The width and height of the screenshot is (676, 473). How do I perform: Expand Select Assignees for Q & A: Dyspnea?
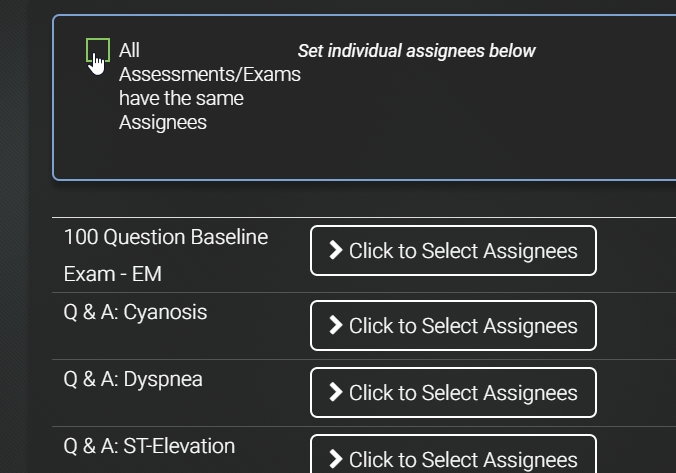tap(453, 392)
